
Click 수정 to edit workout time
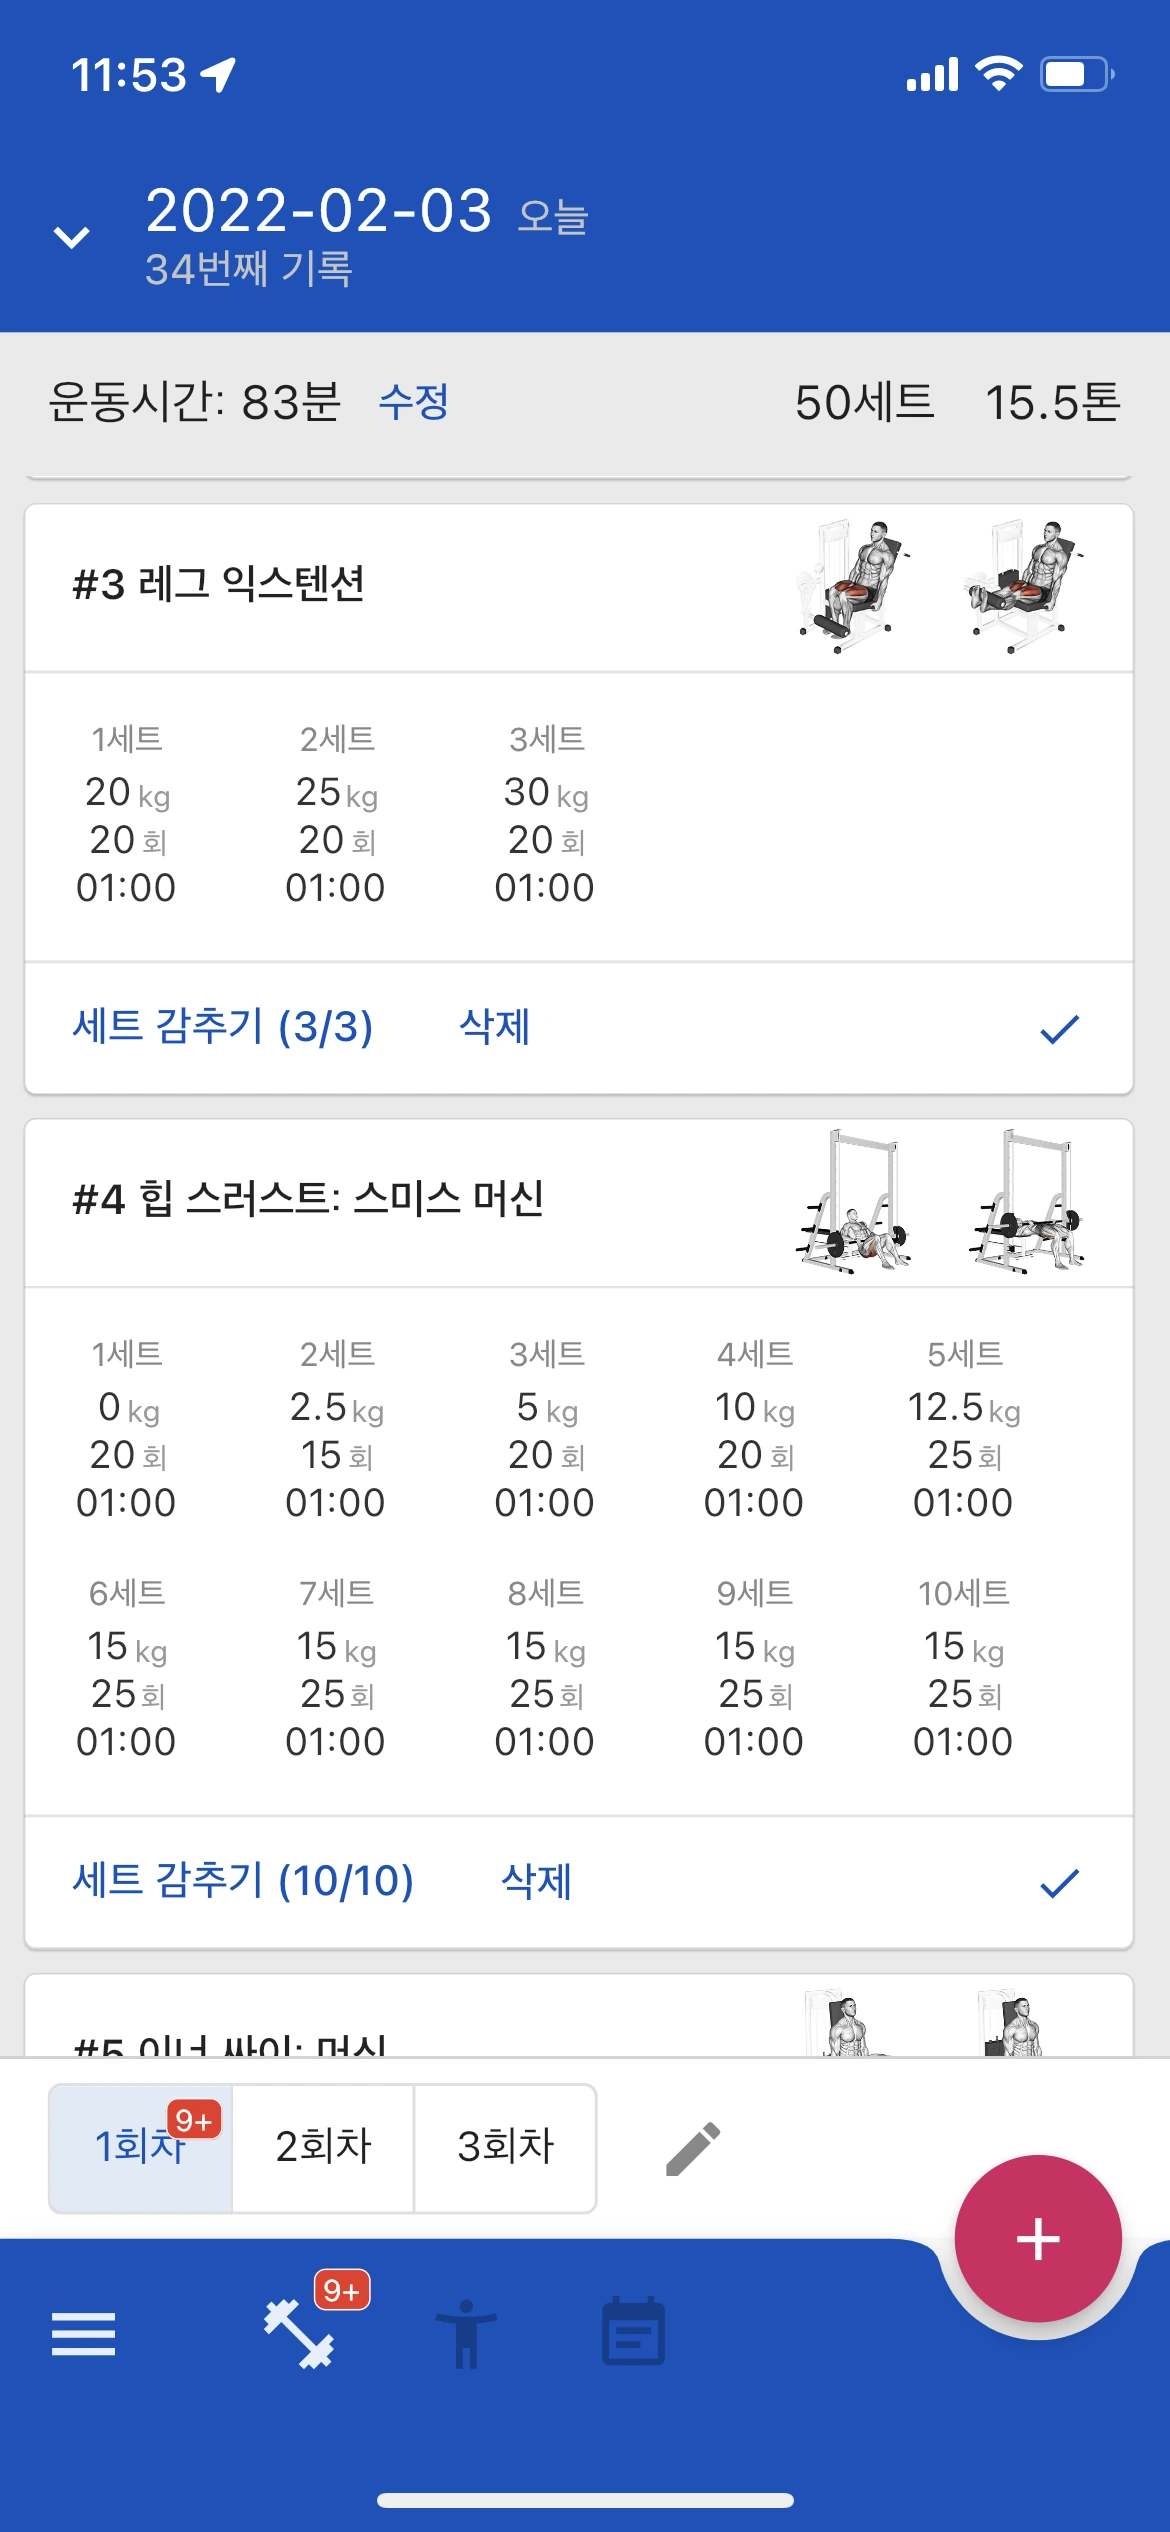click(413, 402)
